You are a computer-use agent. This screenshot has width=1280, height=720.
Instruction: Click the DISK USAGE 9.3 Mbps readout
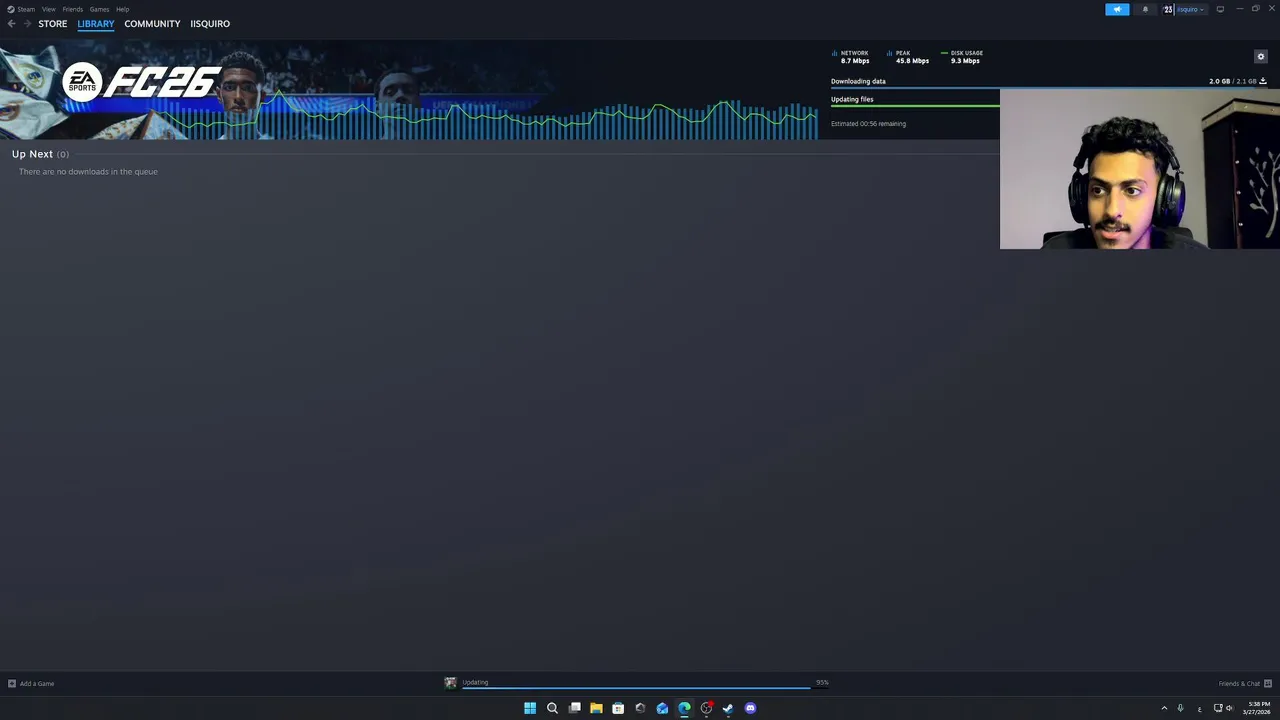click(963, 57)
